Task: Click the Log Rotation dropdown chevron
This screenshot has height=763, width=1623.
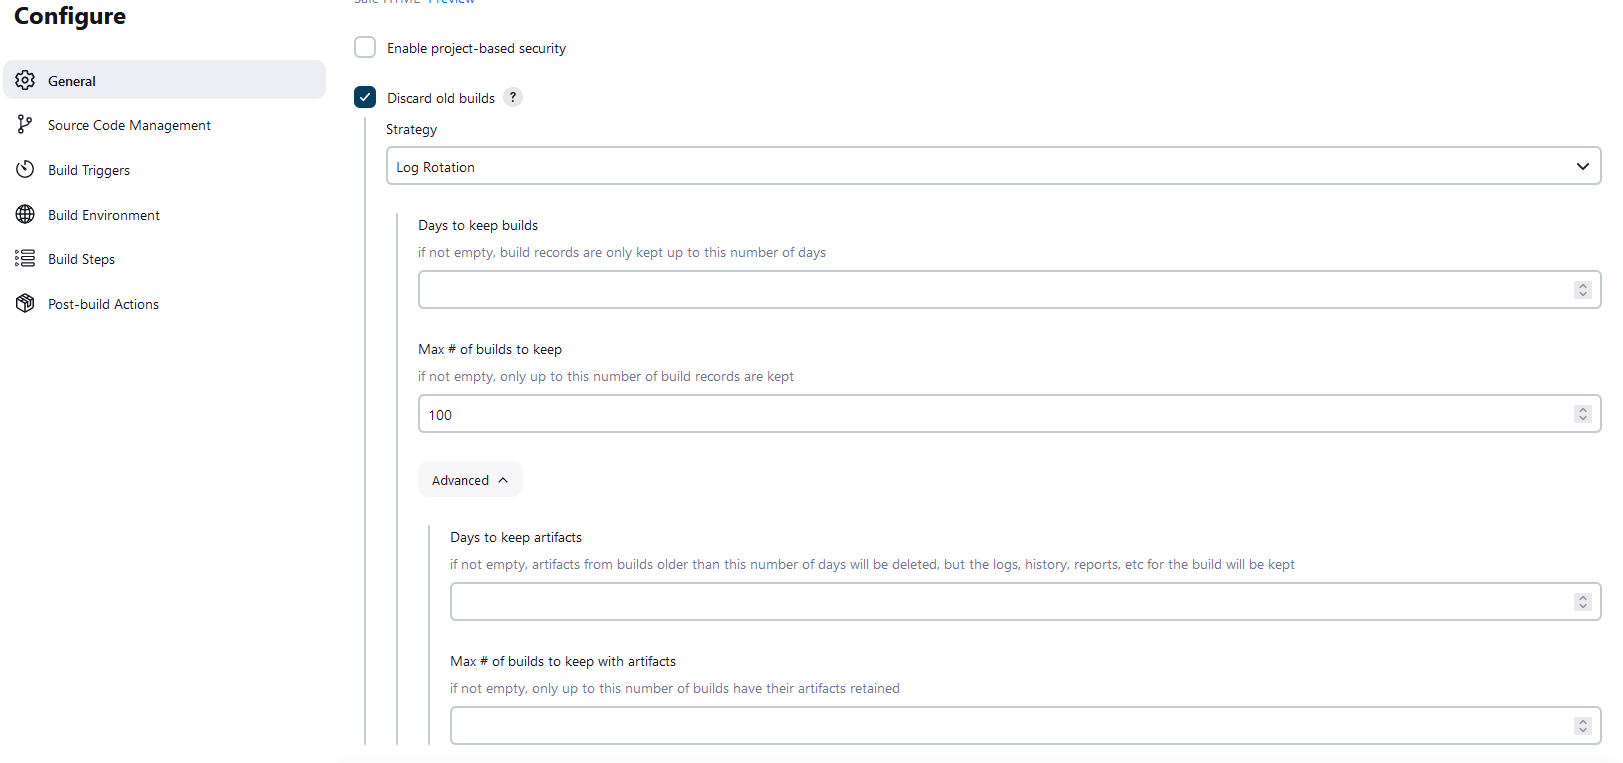Action: pos(1582,166)
